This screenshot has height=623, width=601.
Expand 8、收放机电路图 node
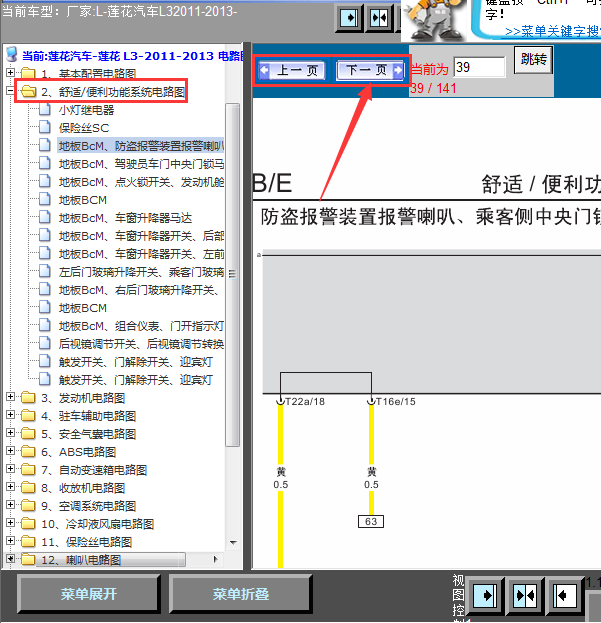coord(10,487)
